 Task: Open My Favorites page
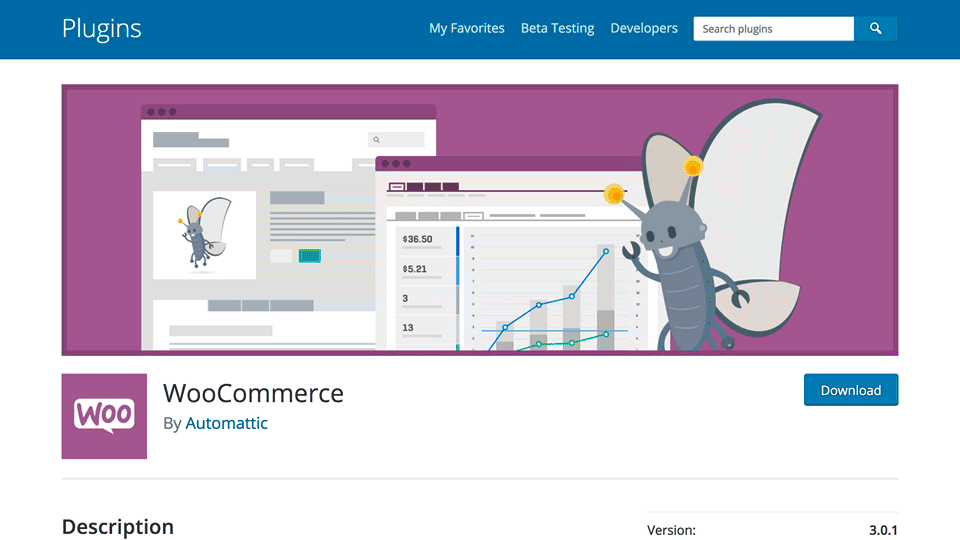point(467,28)
